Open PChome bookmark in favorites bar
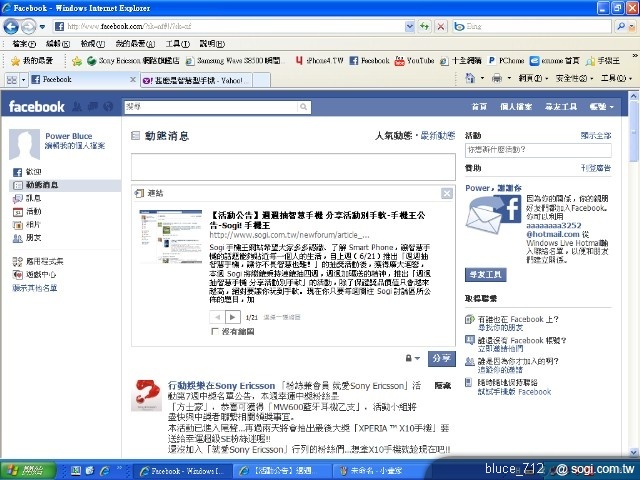Viewport: 640px width, 480px height. (506, 61)
